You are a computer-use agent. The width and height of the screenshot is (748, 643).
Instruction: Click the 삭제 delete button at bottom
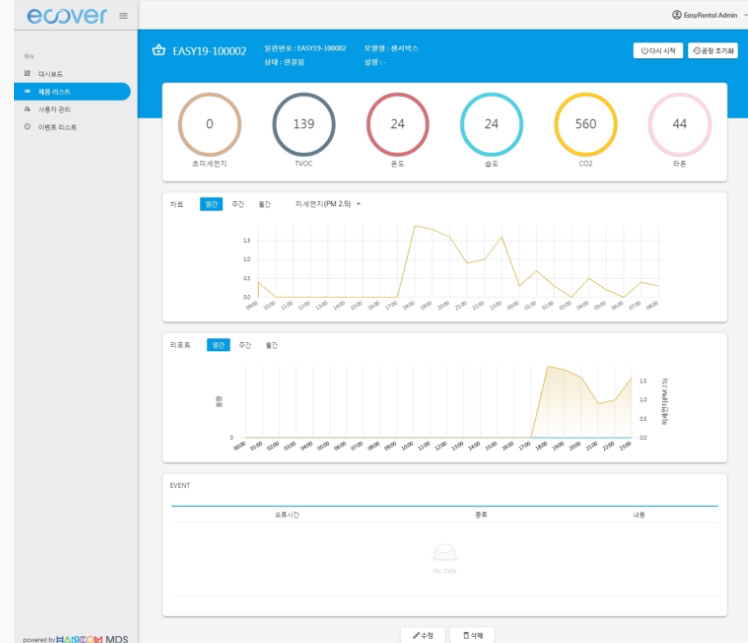[x=471, y=634]
